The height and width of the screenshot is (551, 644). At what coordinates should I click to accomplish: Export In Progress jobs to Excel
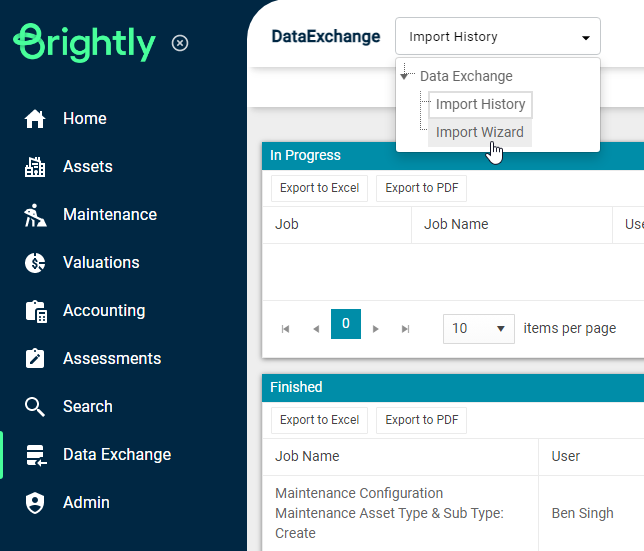click(319, 188)
